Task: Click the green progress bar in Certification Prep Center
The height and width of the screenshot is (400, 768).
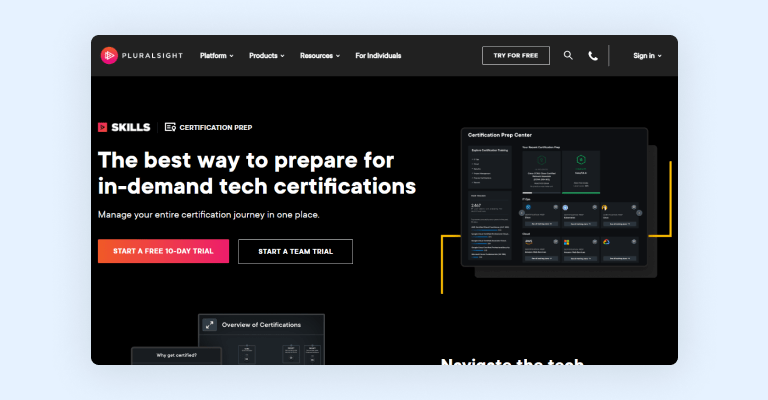Action: [581, 193]
